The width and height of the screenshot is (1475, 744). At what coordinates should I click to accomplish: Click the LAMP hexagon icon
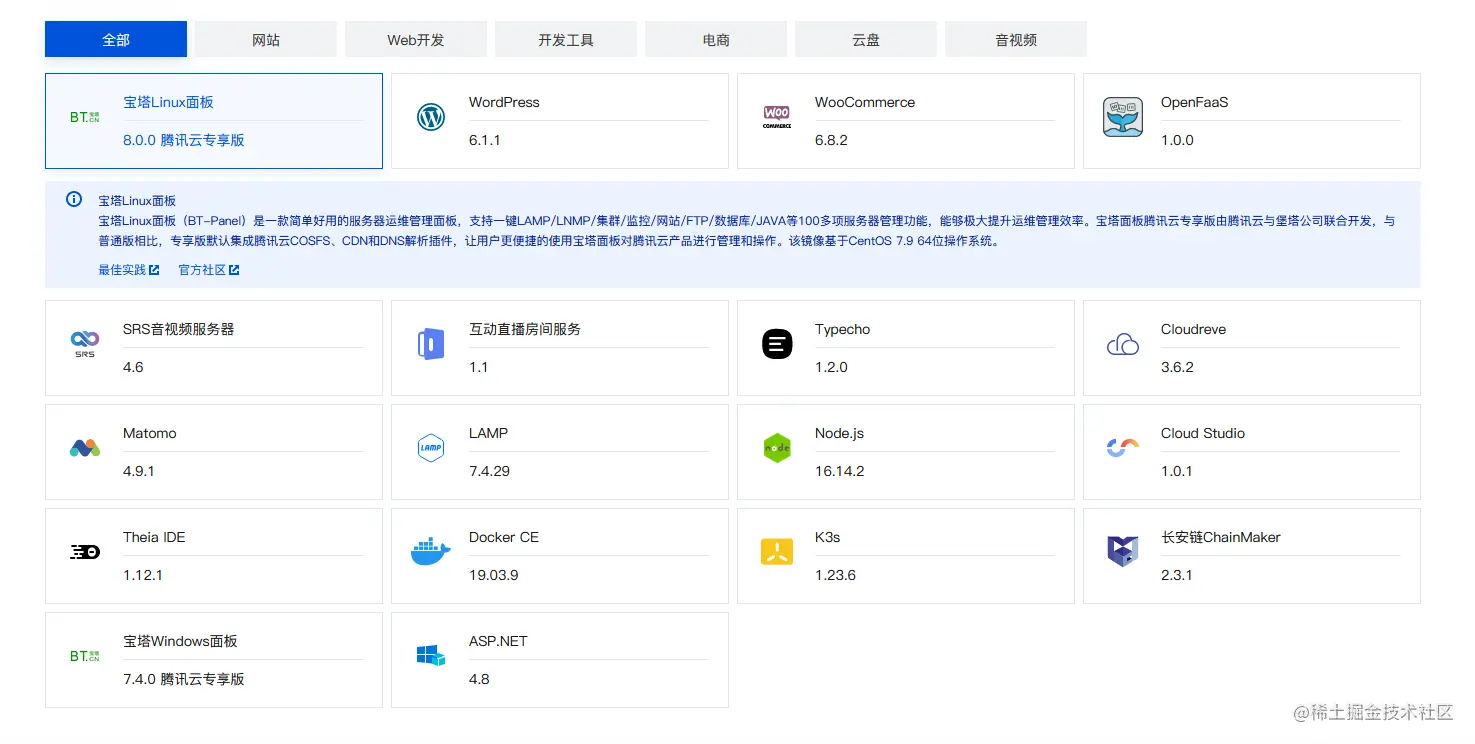(430, 448)
